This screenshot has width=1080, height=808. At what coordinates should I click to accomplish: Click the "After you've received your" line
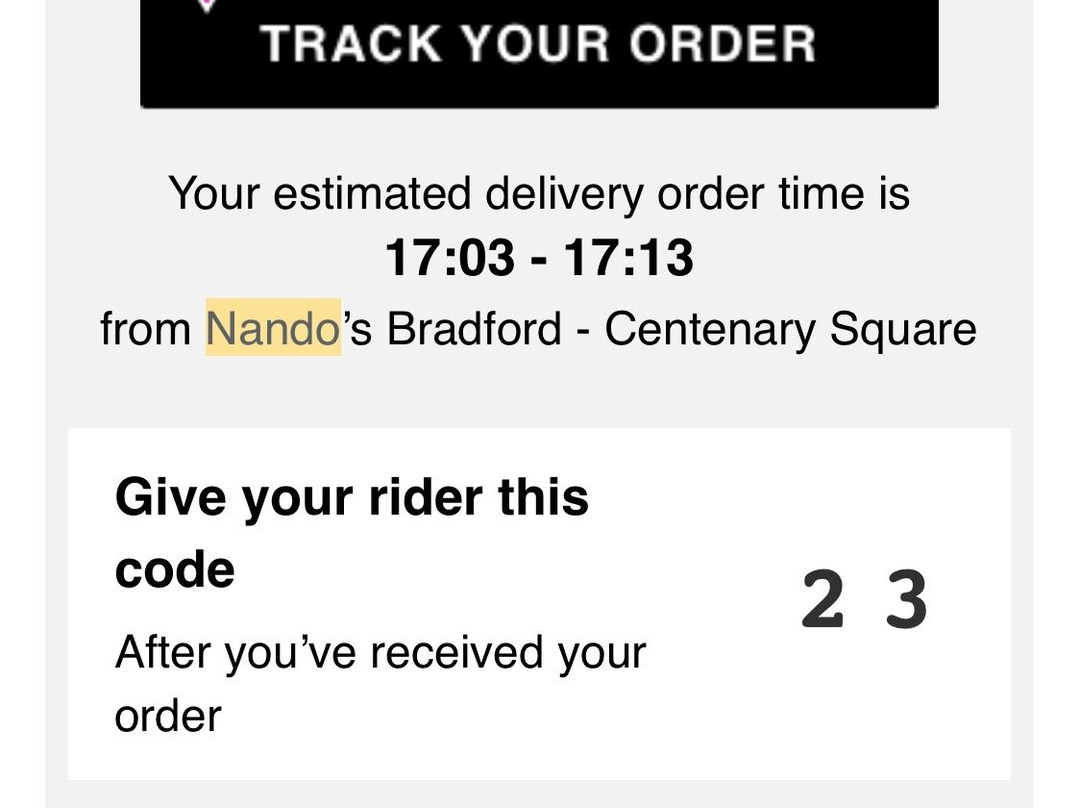point(380,653)
